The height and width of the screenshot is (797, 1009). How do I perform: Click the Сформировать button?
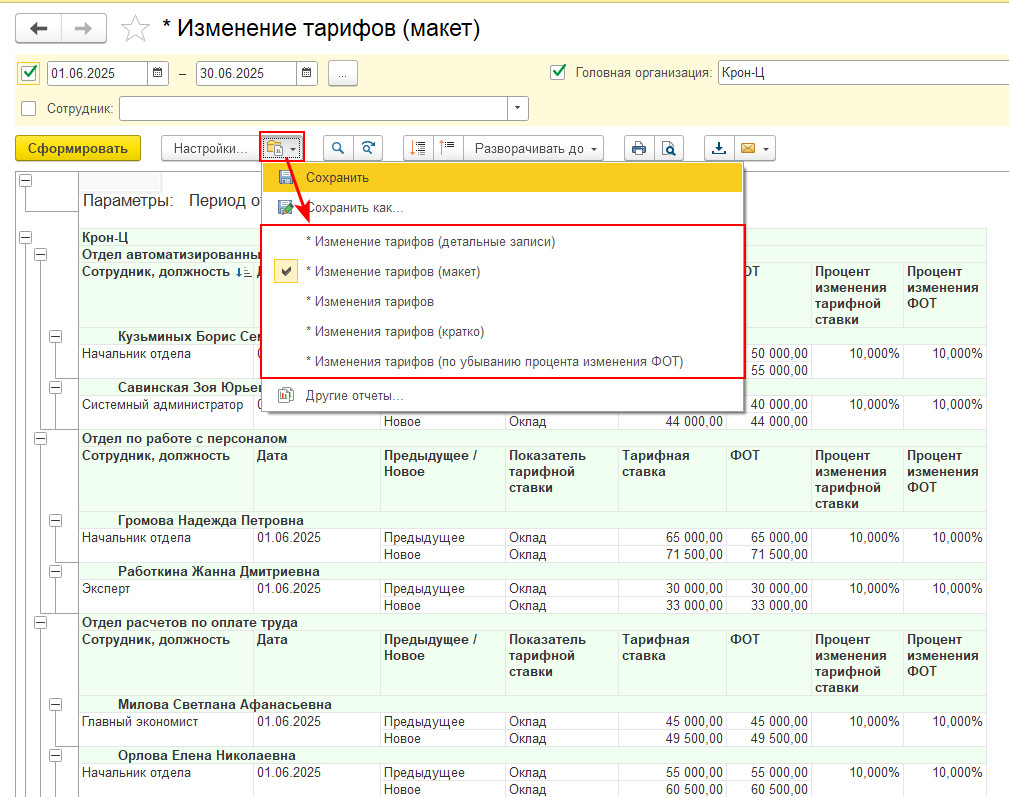click(x=78, y=149)
